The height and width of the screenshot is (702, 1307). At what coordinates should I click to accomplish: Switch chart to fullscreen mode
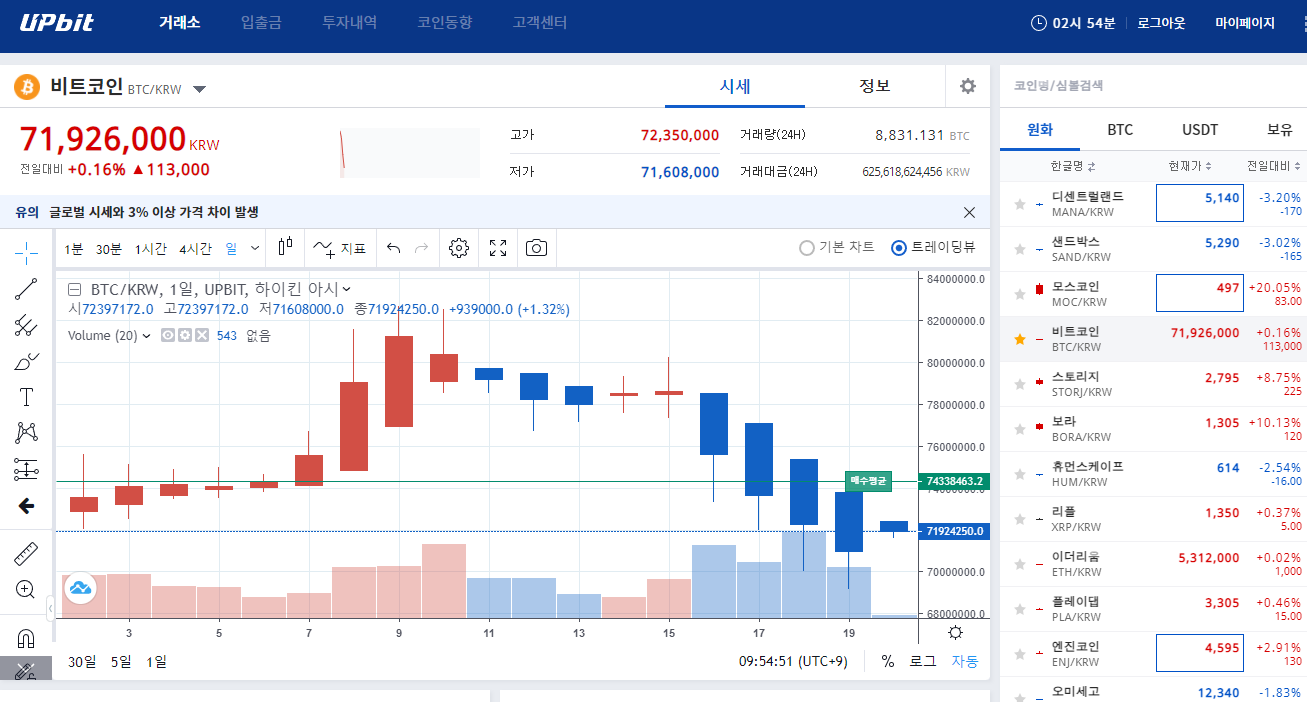coord(498,248)
